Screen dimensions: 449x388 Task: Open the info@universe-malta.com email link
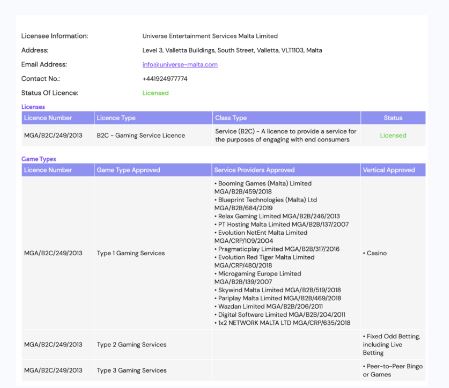[x=180, y=65]
